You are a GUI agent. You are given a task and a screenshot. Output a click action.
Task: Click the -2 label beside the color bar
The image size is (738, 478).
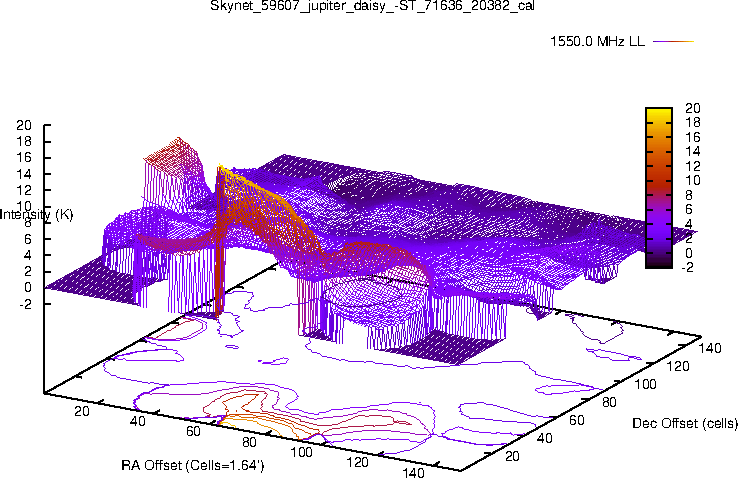click(x=687, y=267)
